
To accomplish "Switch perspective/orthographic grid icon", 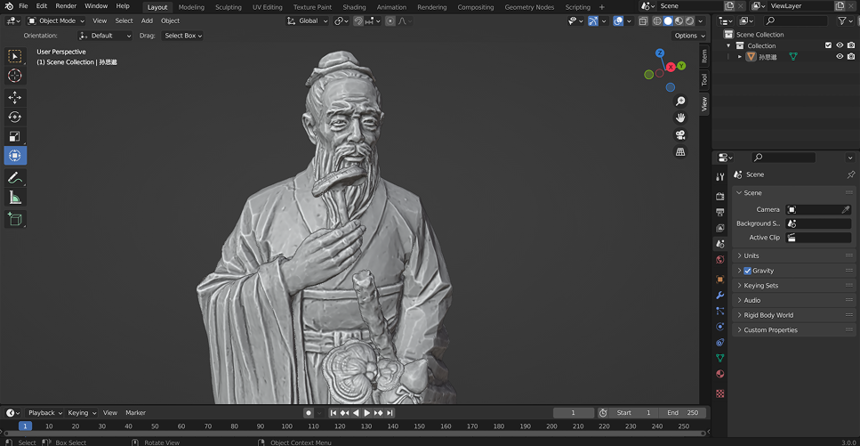I will pos(681,152).
